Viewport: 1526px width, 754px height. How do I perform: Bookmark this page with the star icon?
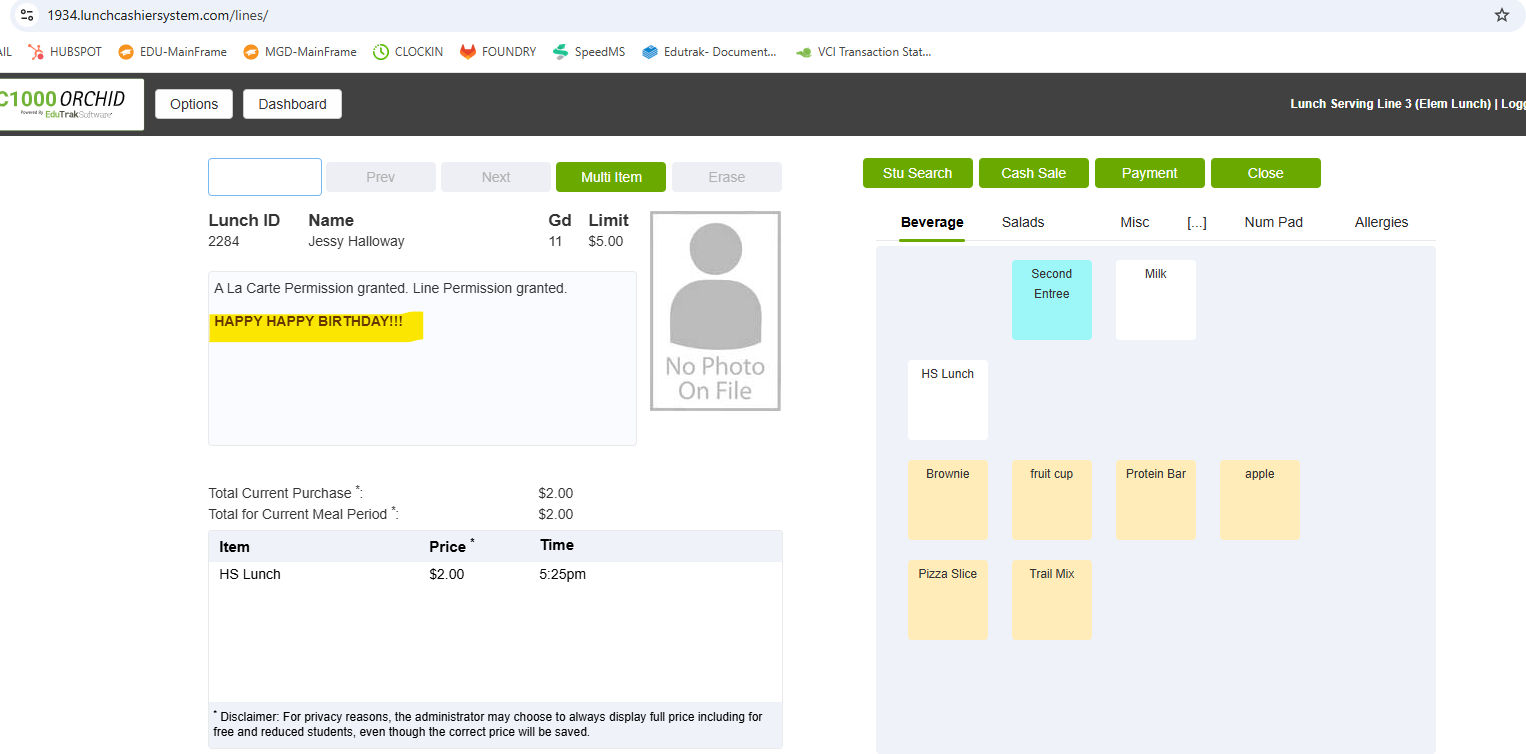[x=1501, y=15]
